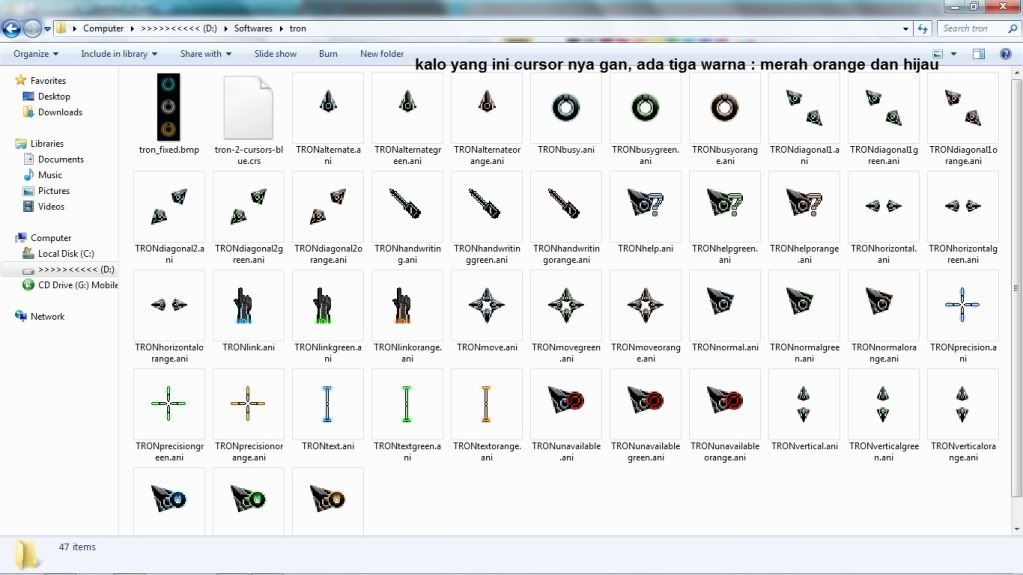The height and width of the screenshot is (575, 1023).
Task: Open Desktop under Favorites
Action: click(53, 96)
